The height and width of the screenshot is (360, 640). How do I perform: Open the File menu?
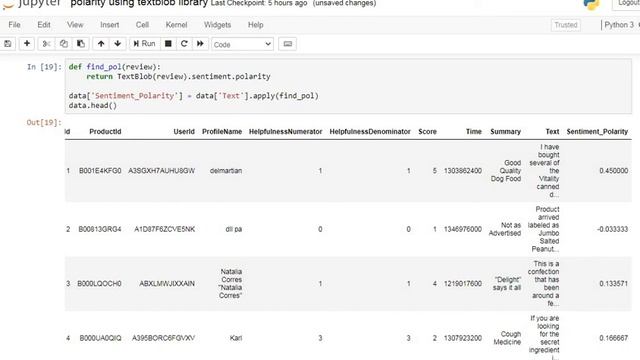point(14,25)
